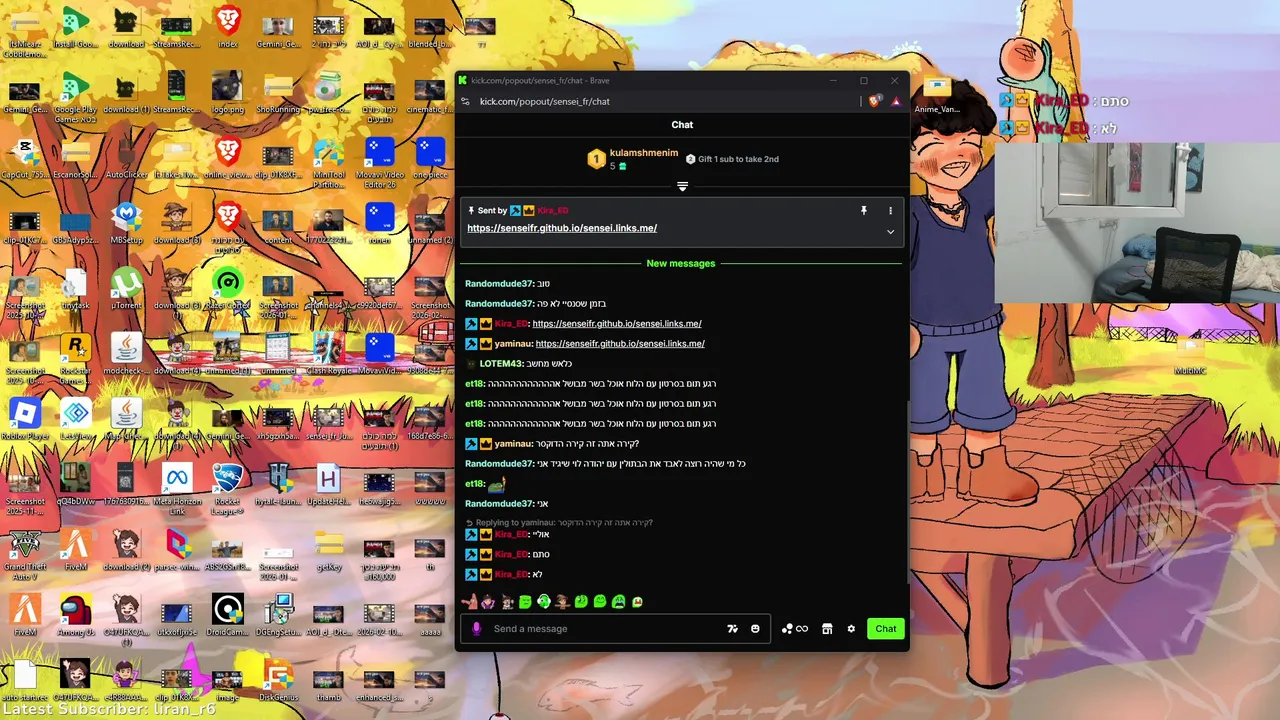Focus the Send a message field
The height and width of the screenshot is (720, 1280).
point(606,629)
